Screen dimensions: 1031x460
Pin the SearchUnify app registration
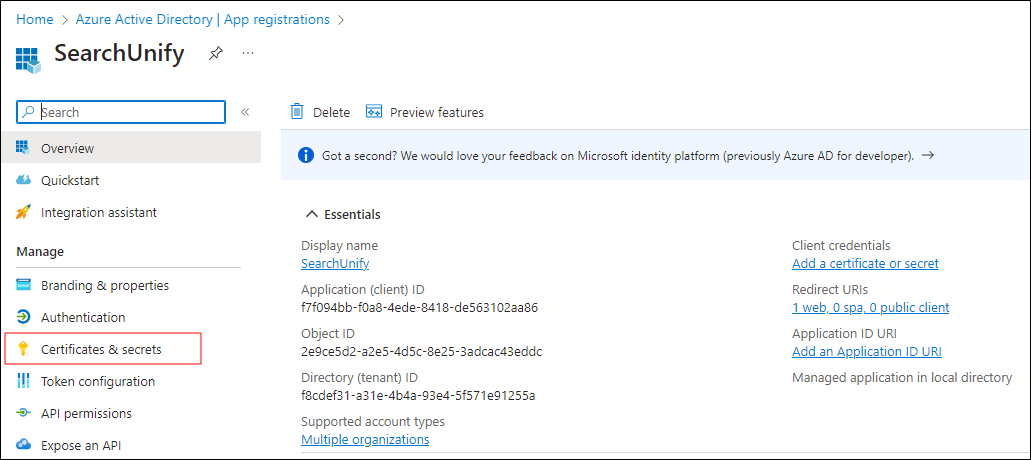point(215,54)
